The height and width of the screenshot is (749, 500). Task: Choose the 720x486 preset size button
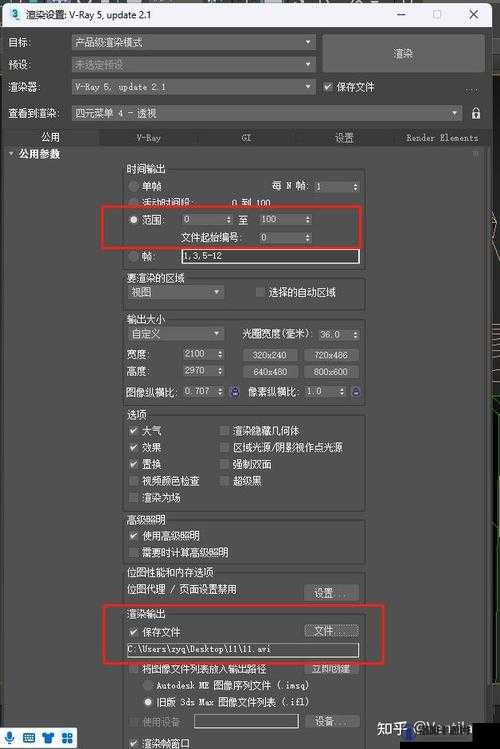330,355
